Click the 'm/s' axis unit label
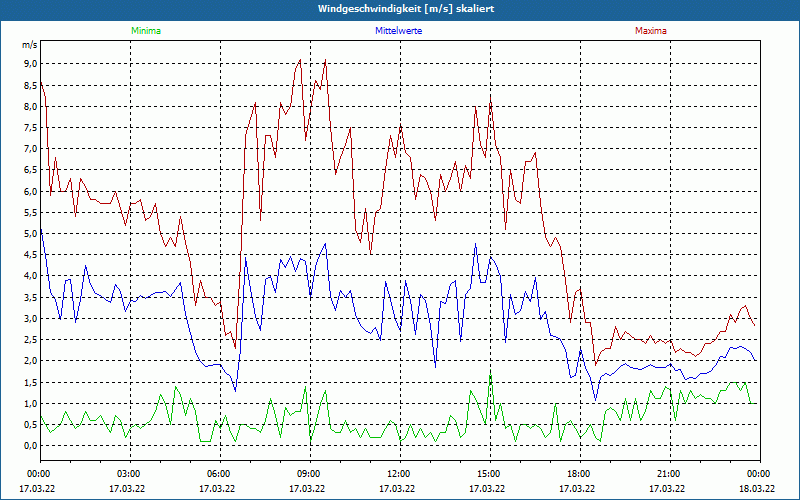 29,45
